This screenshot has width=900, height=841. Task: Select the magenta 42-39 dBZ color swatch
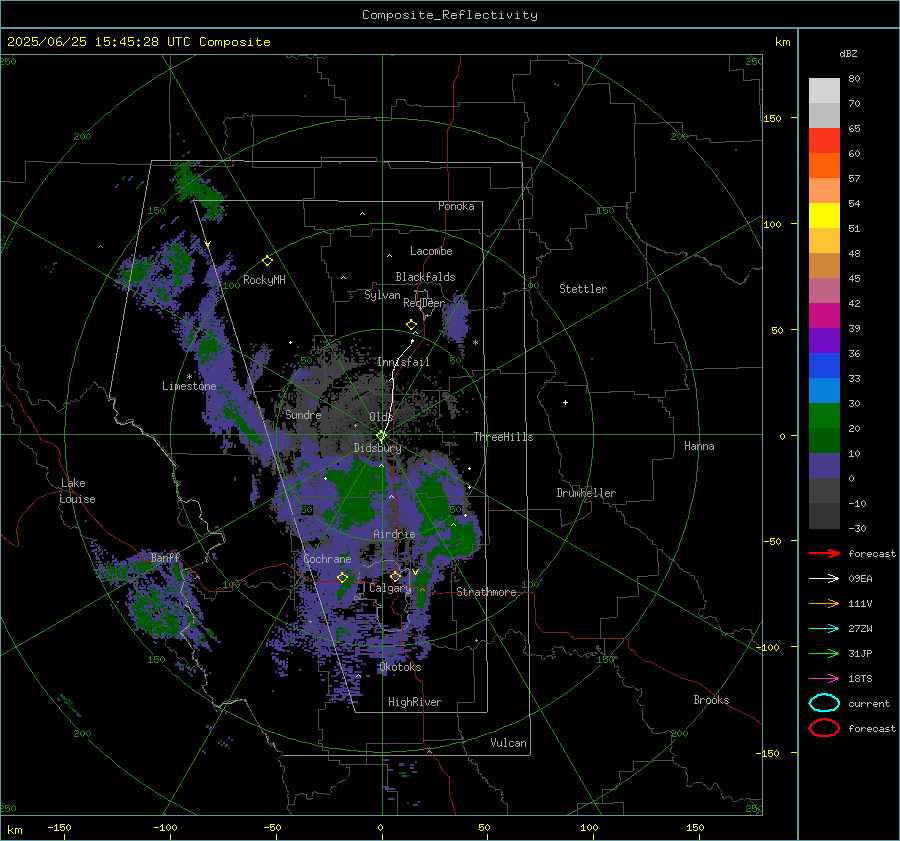point(824,316)
